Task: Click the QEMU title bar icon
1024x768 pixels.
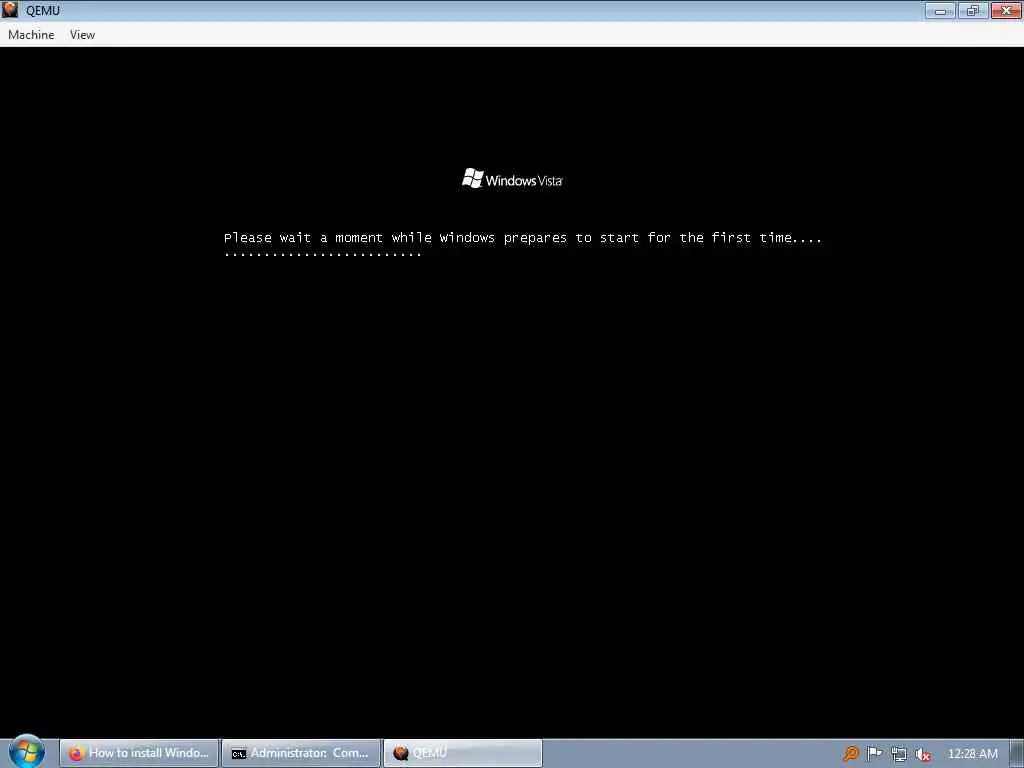Action: click(x=10, y=10)
